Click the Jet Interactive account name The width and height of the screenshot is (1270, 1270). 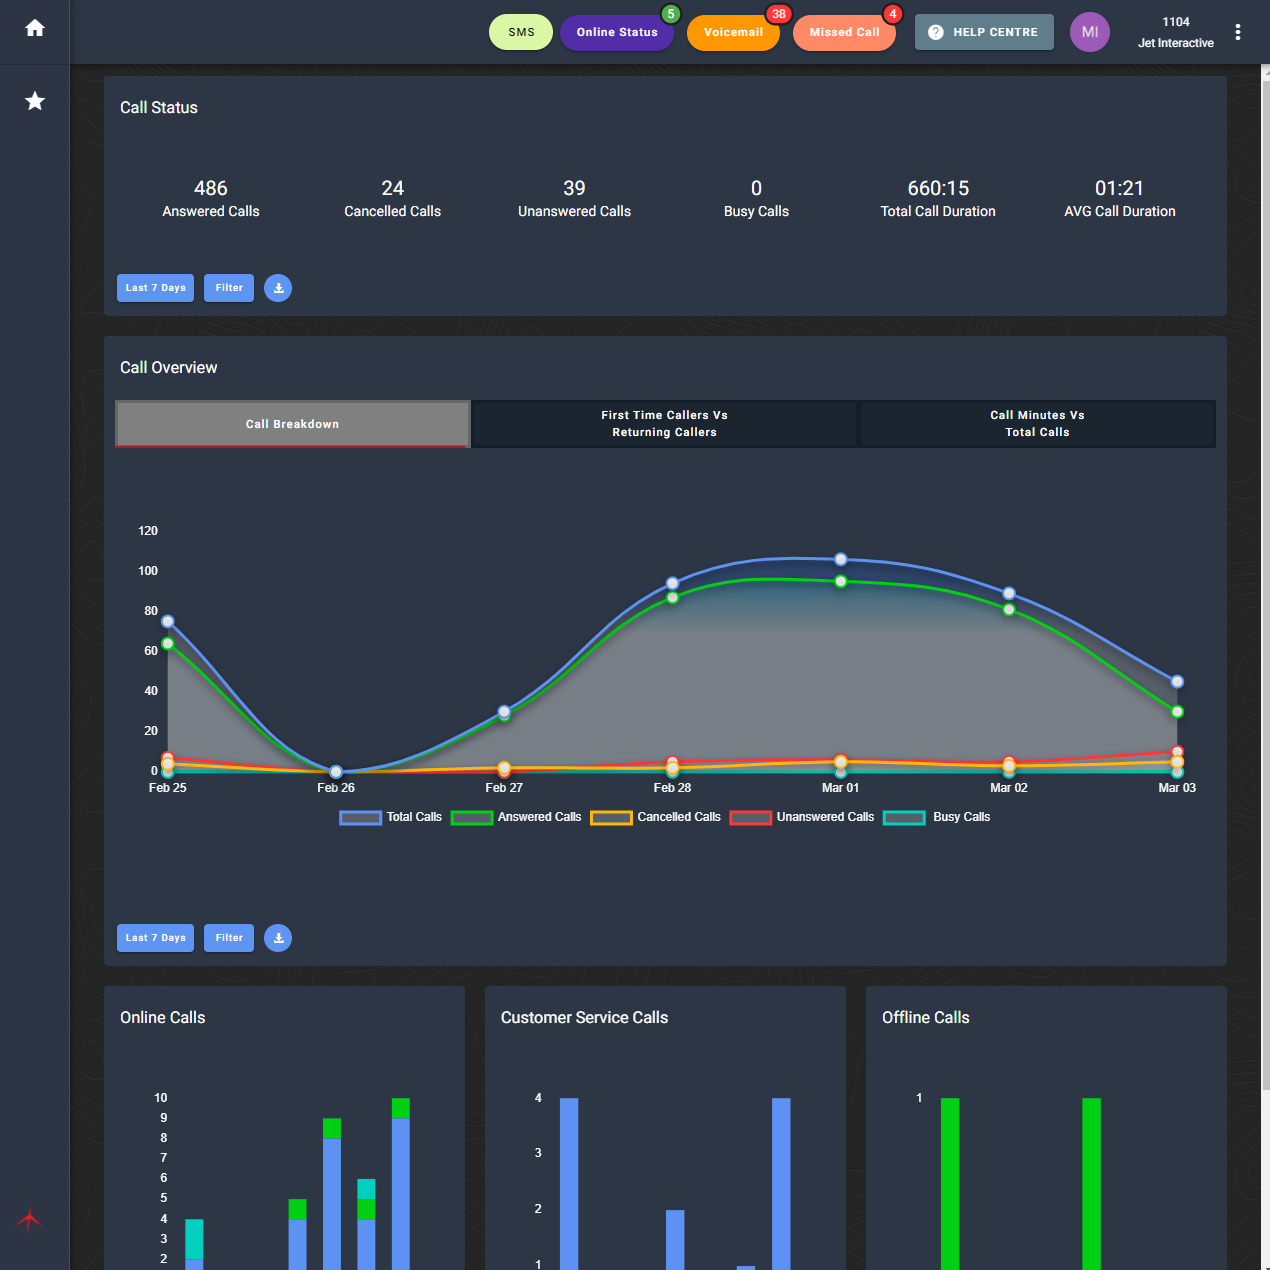pyautogui.click(x=1176, y=43)
